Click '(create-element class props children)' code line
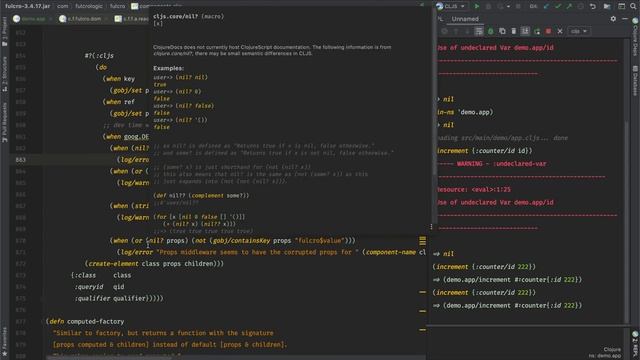 (154, 264)
